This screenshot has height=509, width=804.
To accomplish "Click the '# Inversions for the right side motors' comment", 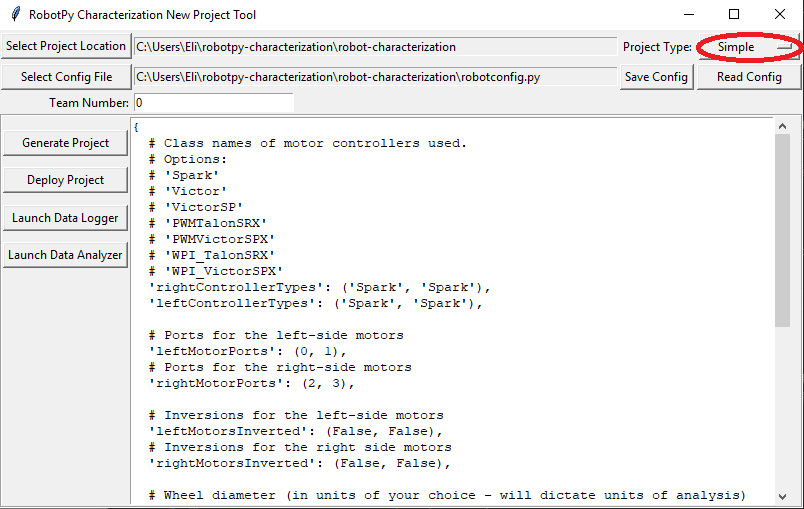I will pyautogui.click(x=300, y=447).
